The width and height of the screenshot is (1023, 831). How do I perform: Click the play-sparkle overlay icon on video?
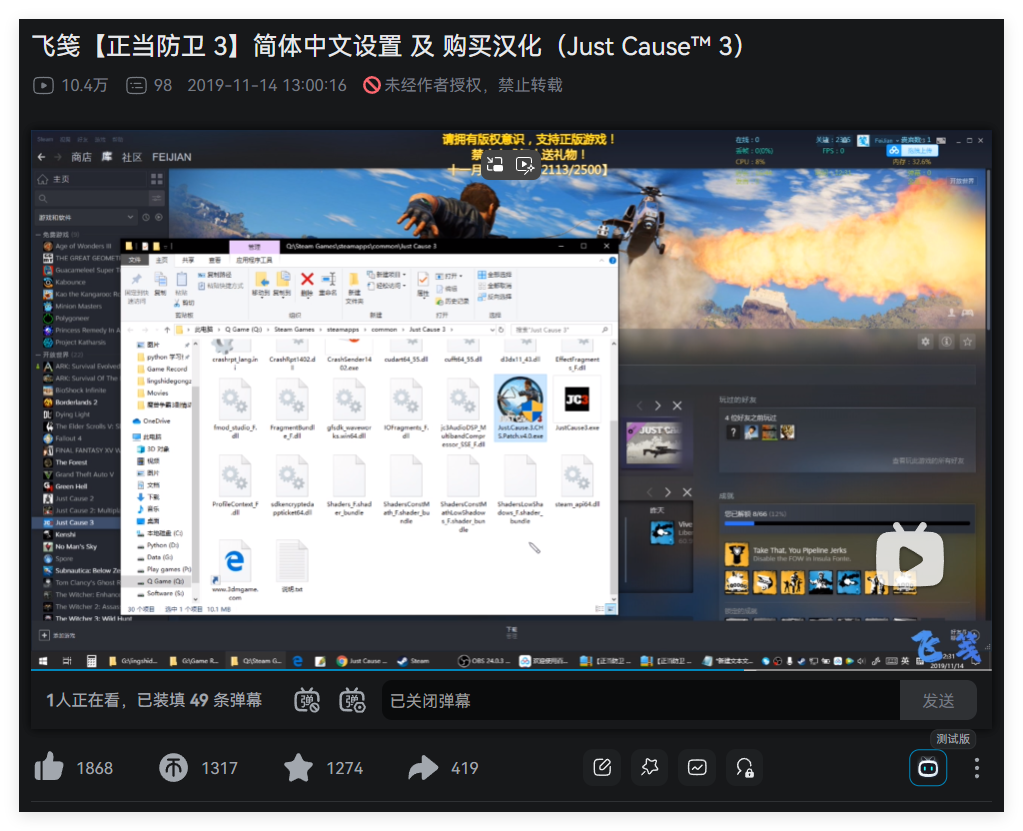click(x=525, y=164)
